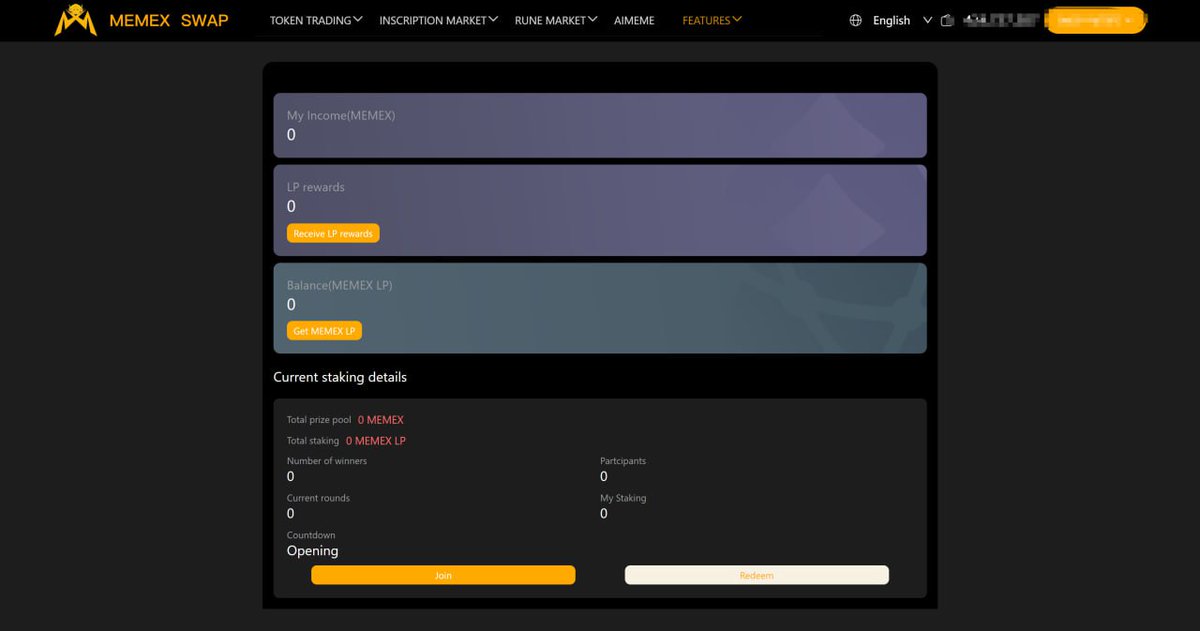The width and height of the screenshot is (1200, 631).
Task: Open the English language selector chevron
Action: coord(927,19)
